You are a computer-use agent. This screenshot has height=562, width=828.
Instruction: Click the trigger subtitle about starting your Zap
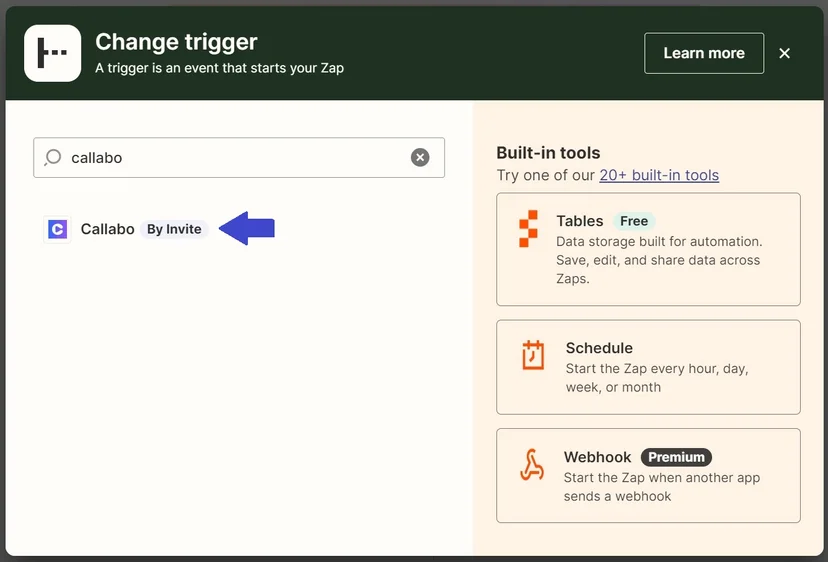pyautogui.click(x=219, y=68)
